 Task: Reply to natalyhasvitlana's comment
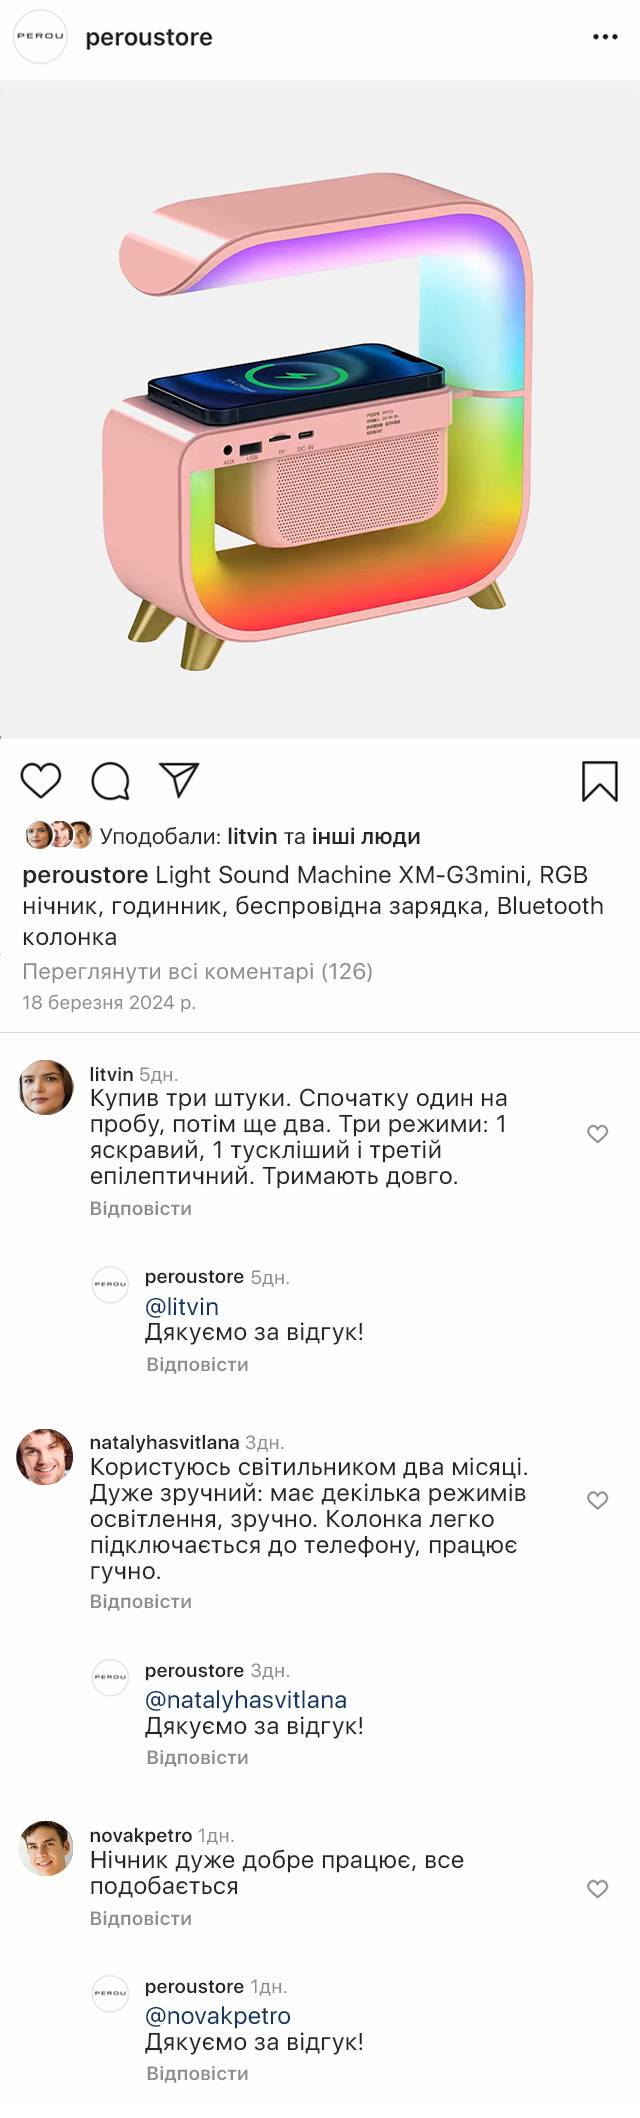[x=140, y=1601]
